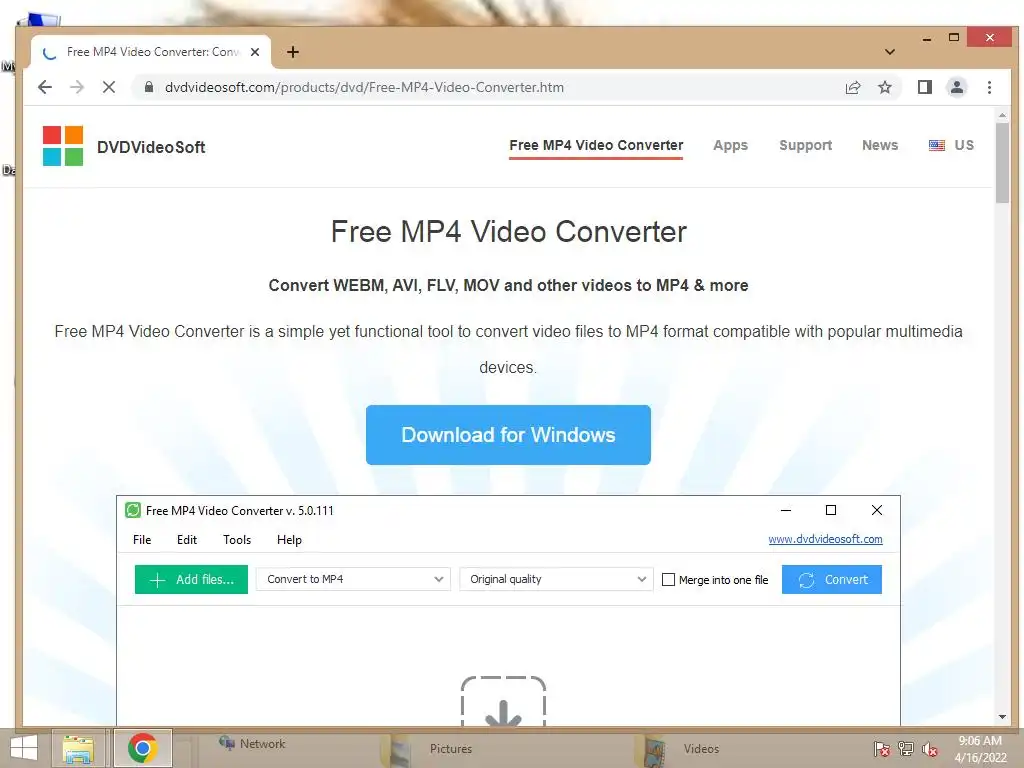This screenshot has height=768, width=1024.
Task: Click the Videos folder label
Action: tap(701, 748)
